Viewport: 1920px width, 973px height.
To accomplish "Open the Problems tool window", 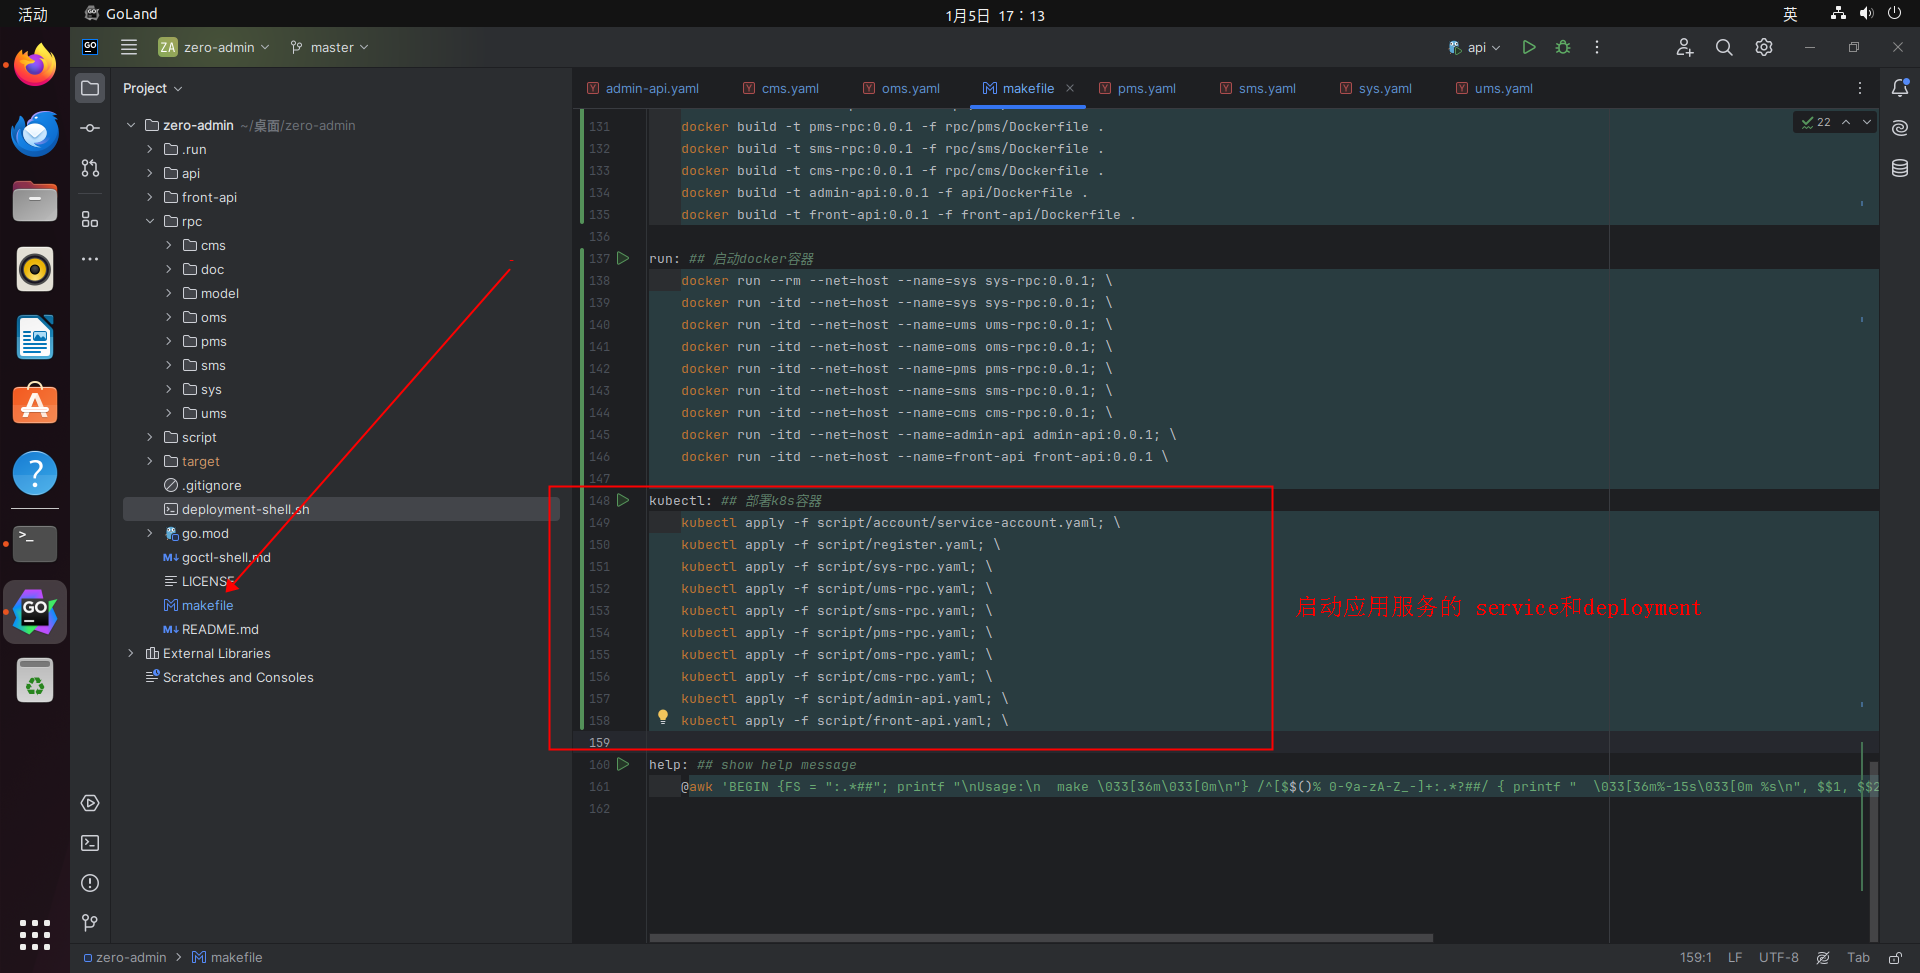I will (90, 883).
